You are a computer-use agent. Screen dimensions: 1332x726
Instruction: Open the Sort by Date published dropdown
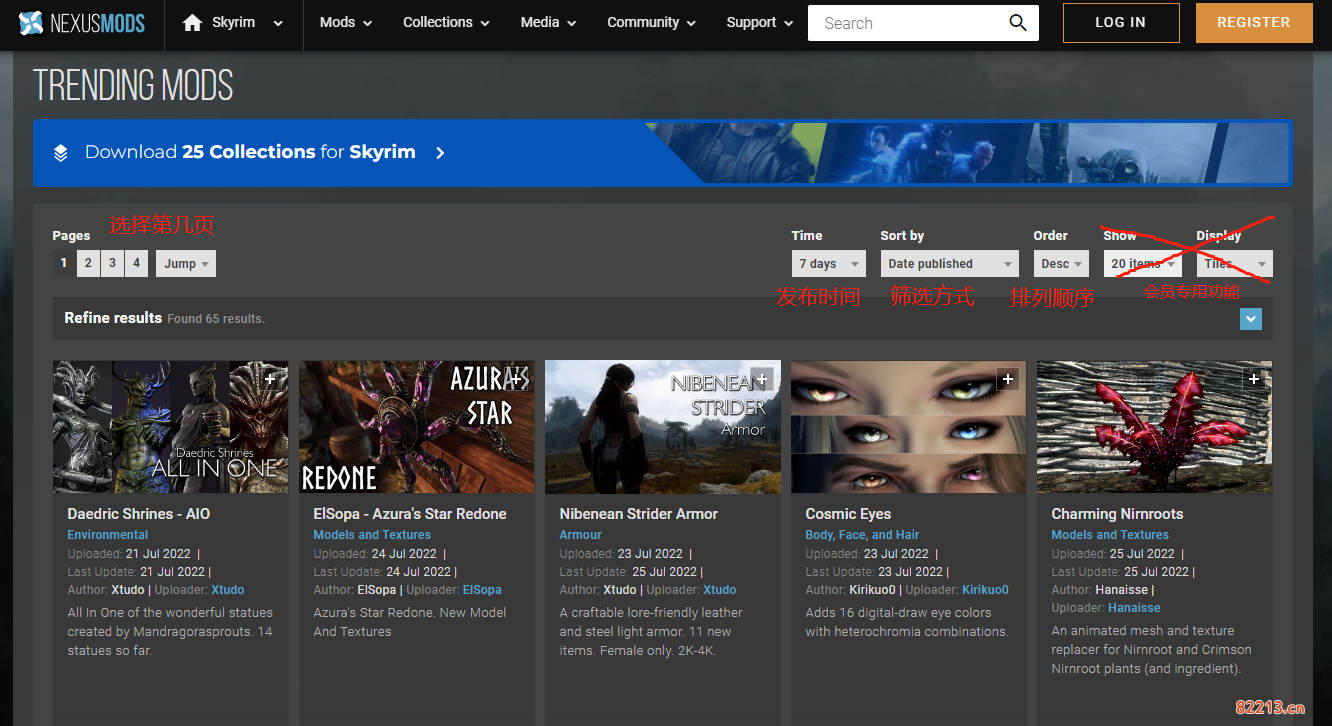point(949,264)
